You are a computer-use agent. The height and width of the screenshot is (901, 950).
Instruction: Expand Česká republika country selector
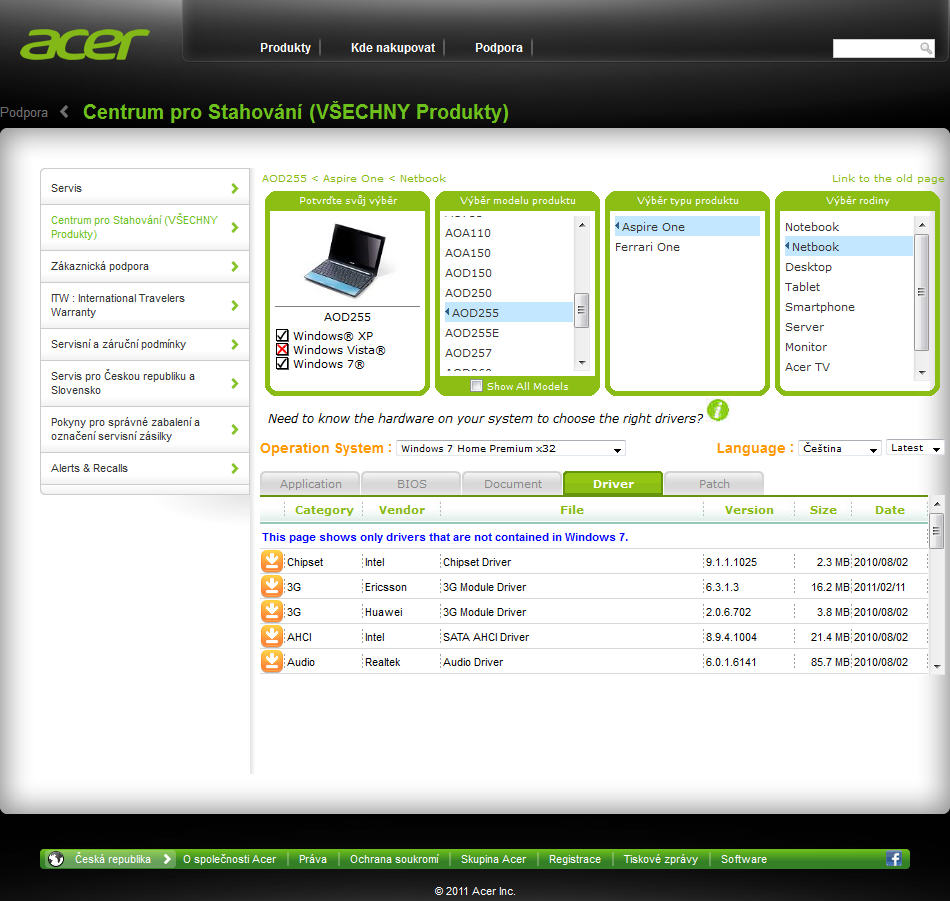coord(108,859)
